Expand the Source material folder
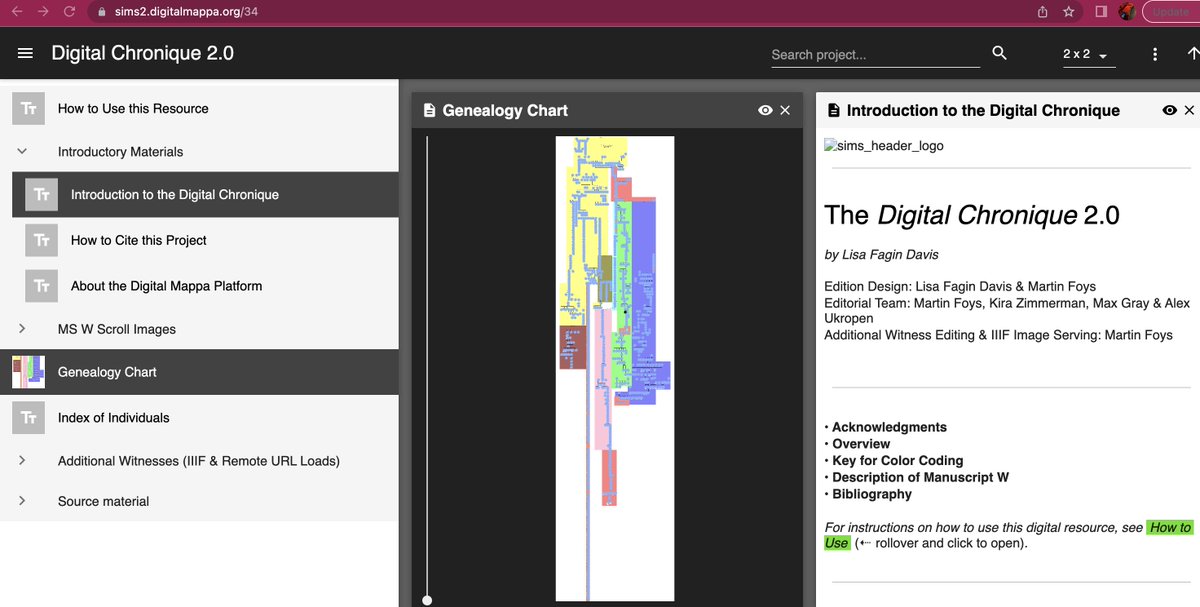This screenshot has height=607, width=1200. (22, 500)
